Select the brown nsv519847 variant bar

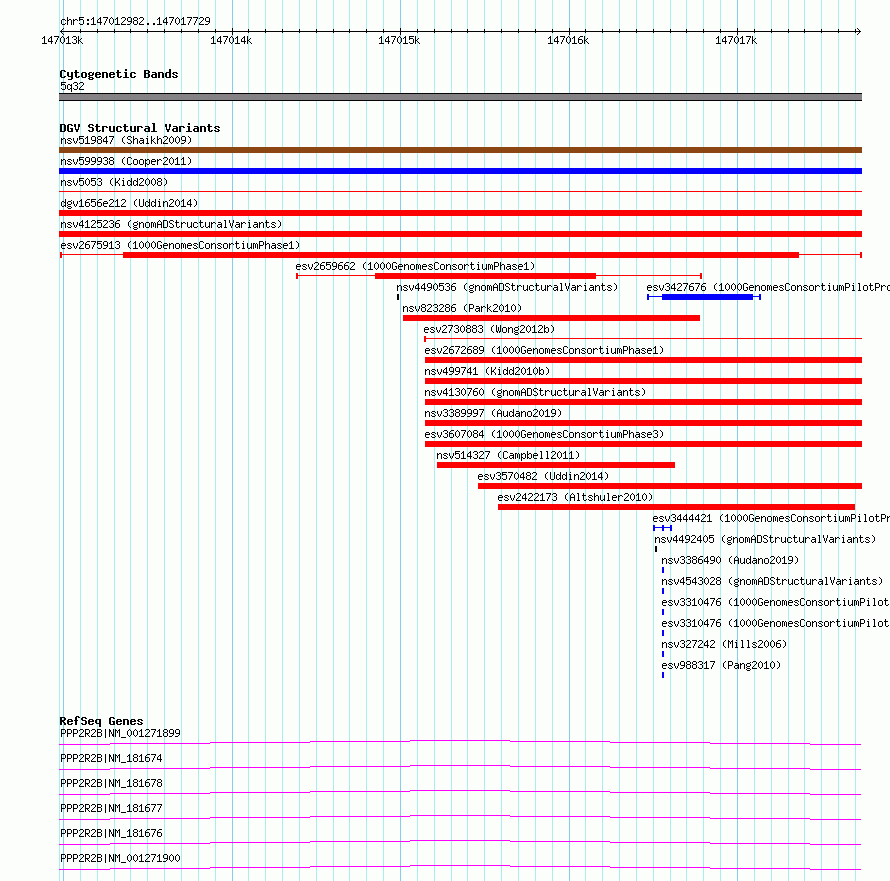tap(460, 150)
